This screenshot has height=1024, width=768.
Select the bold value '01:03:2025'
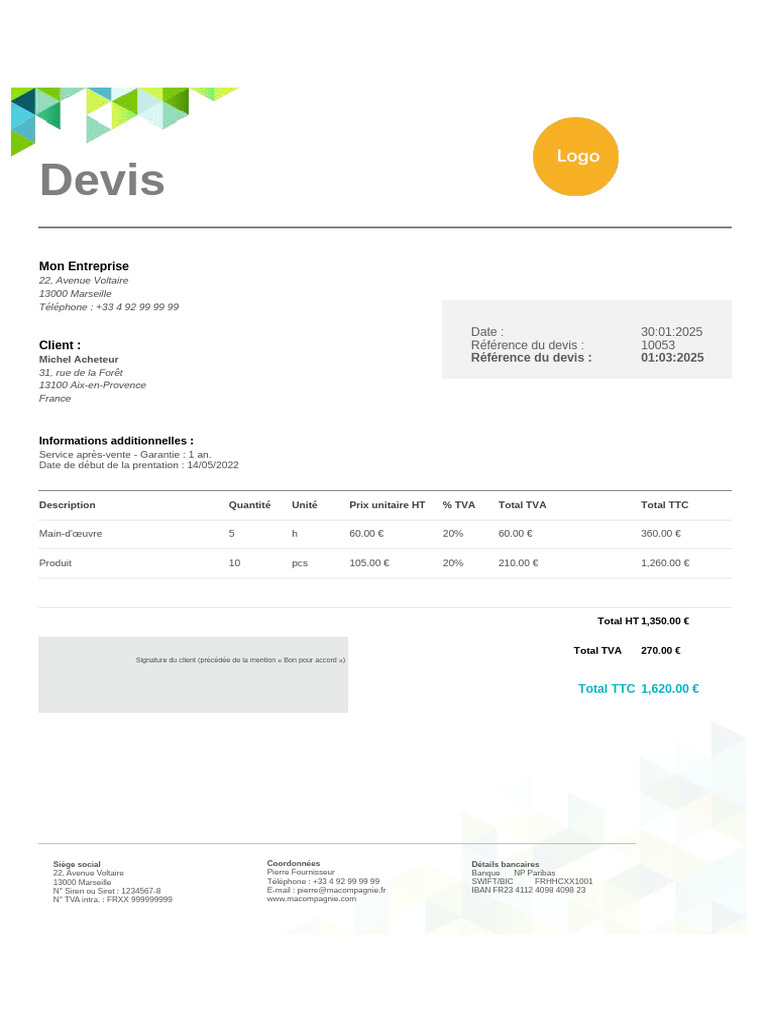tap(672, 357)
